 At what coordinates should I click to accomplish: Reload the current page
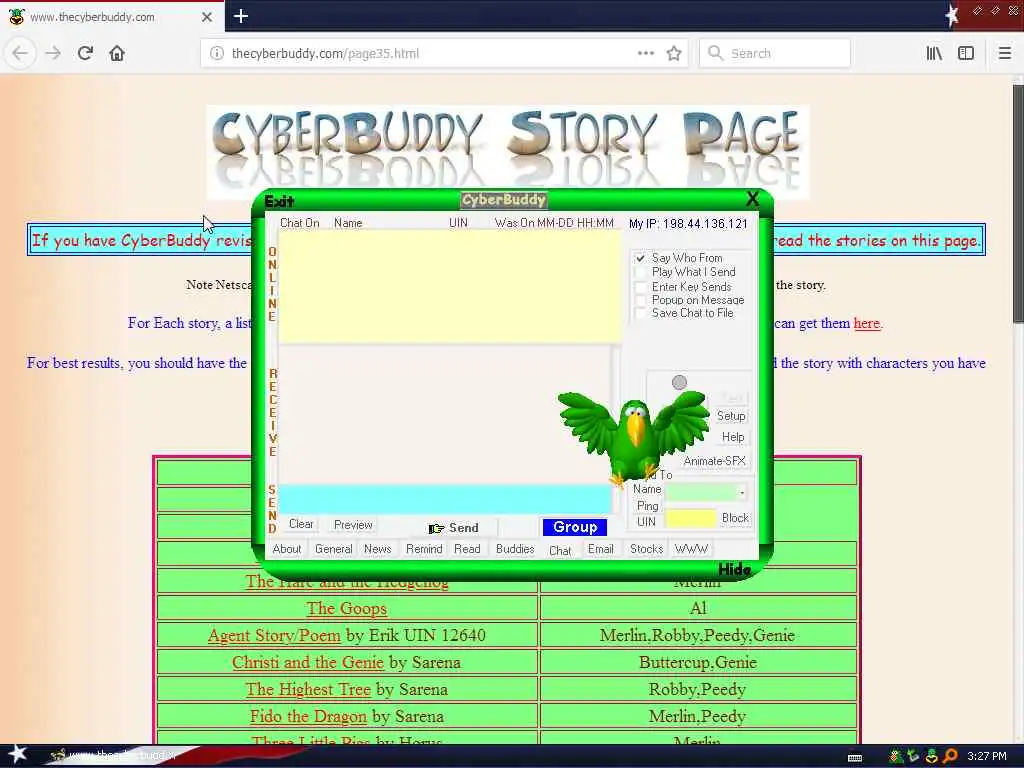[x=85, y=53]
